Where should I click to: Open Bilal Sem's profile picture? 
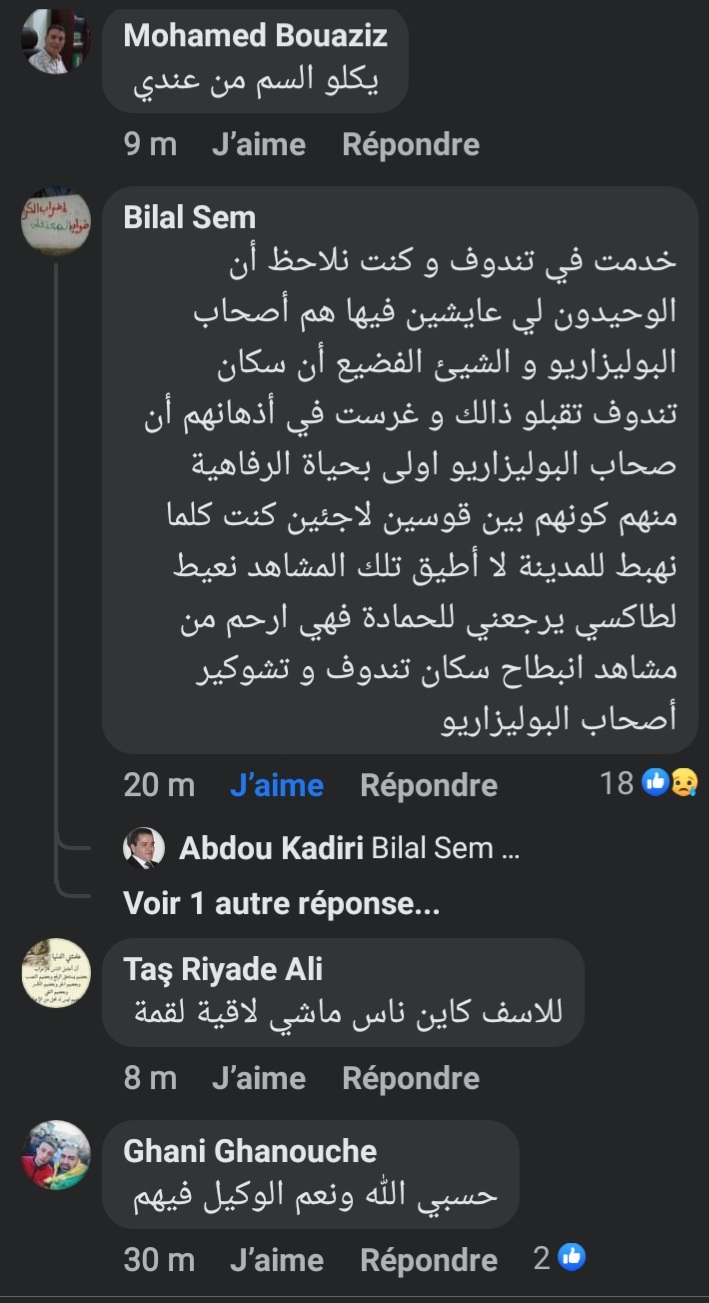click(56, 221)
